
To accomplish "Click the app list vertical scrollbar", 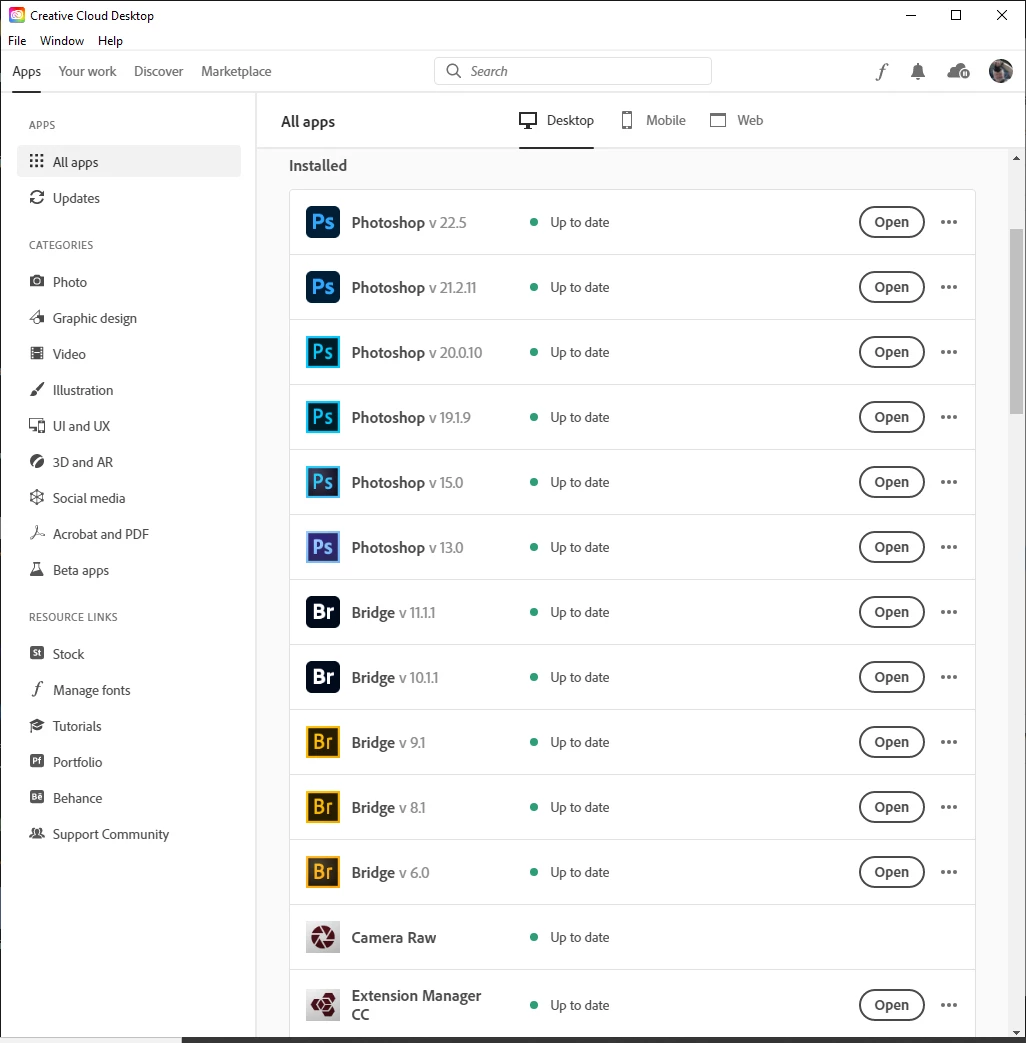I will 1016,321.
